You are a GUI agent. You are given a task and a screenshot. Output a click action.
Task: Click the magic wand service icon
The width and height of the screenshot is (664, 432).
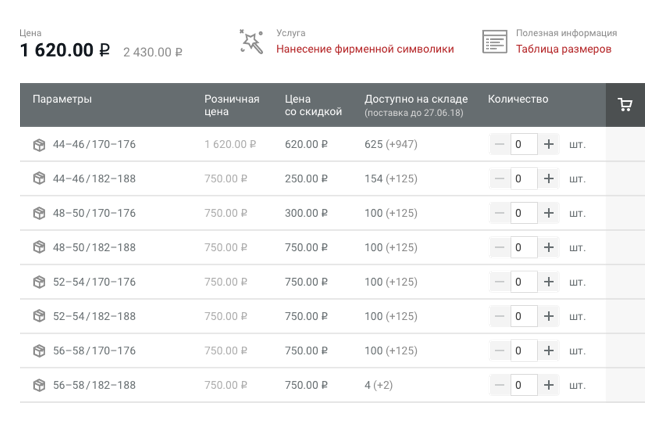[x=252, y=42]
